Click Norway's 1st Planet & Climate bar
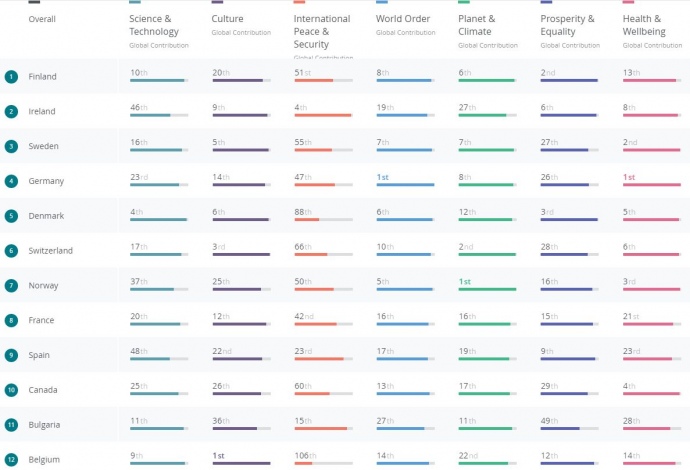 [487, 289]
